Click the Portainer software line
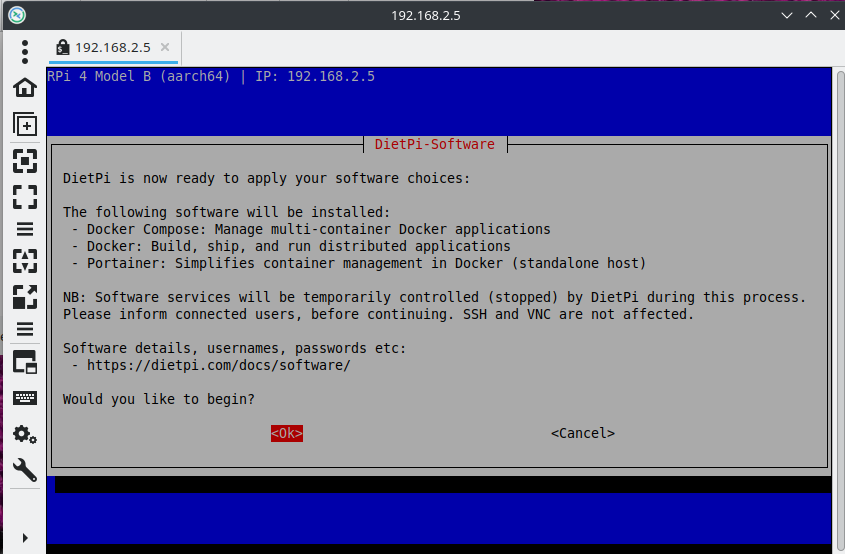The image size is (845, 554). [x=359, y=264]
